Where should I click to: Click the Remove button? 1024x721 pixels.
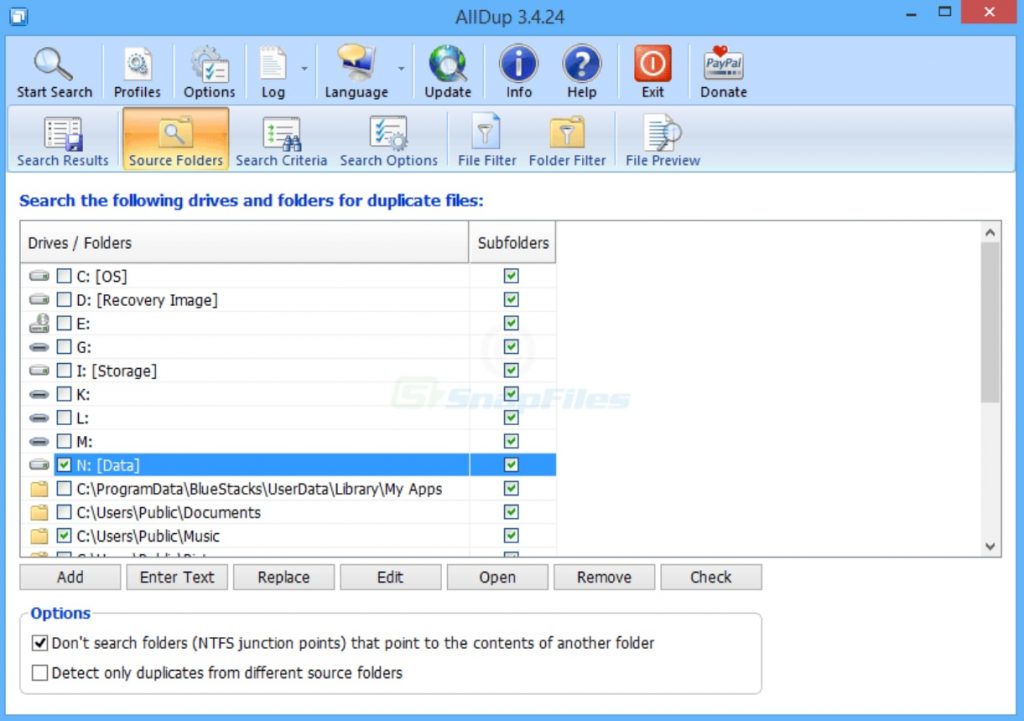(604, 577)
